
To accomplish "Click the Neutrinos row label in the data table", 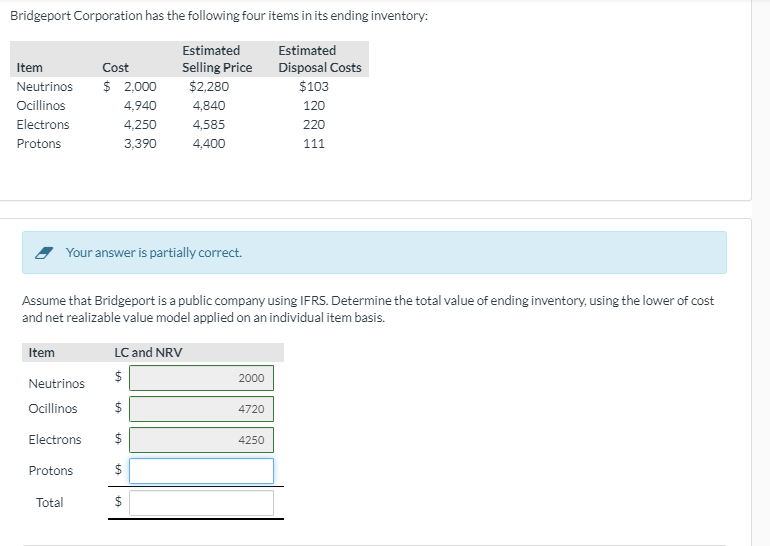I will (45, 86).
